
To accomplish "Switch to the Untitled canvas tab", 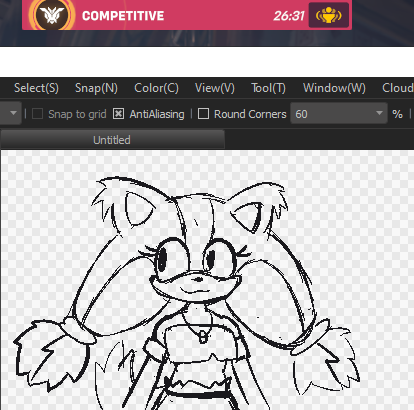I will (112, 140).
